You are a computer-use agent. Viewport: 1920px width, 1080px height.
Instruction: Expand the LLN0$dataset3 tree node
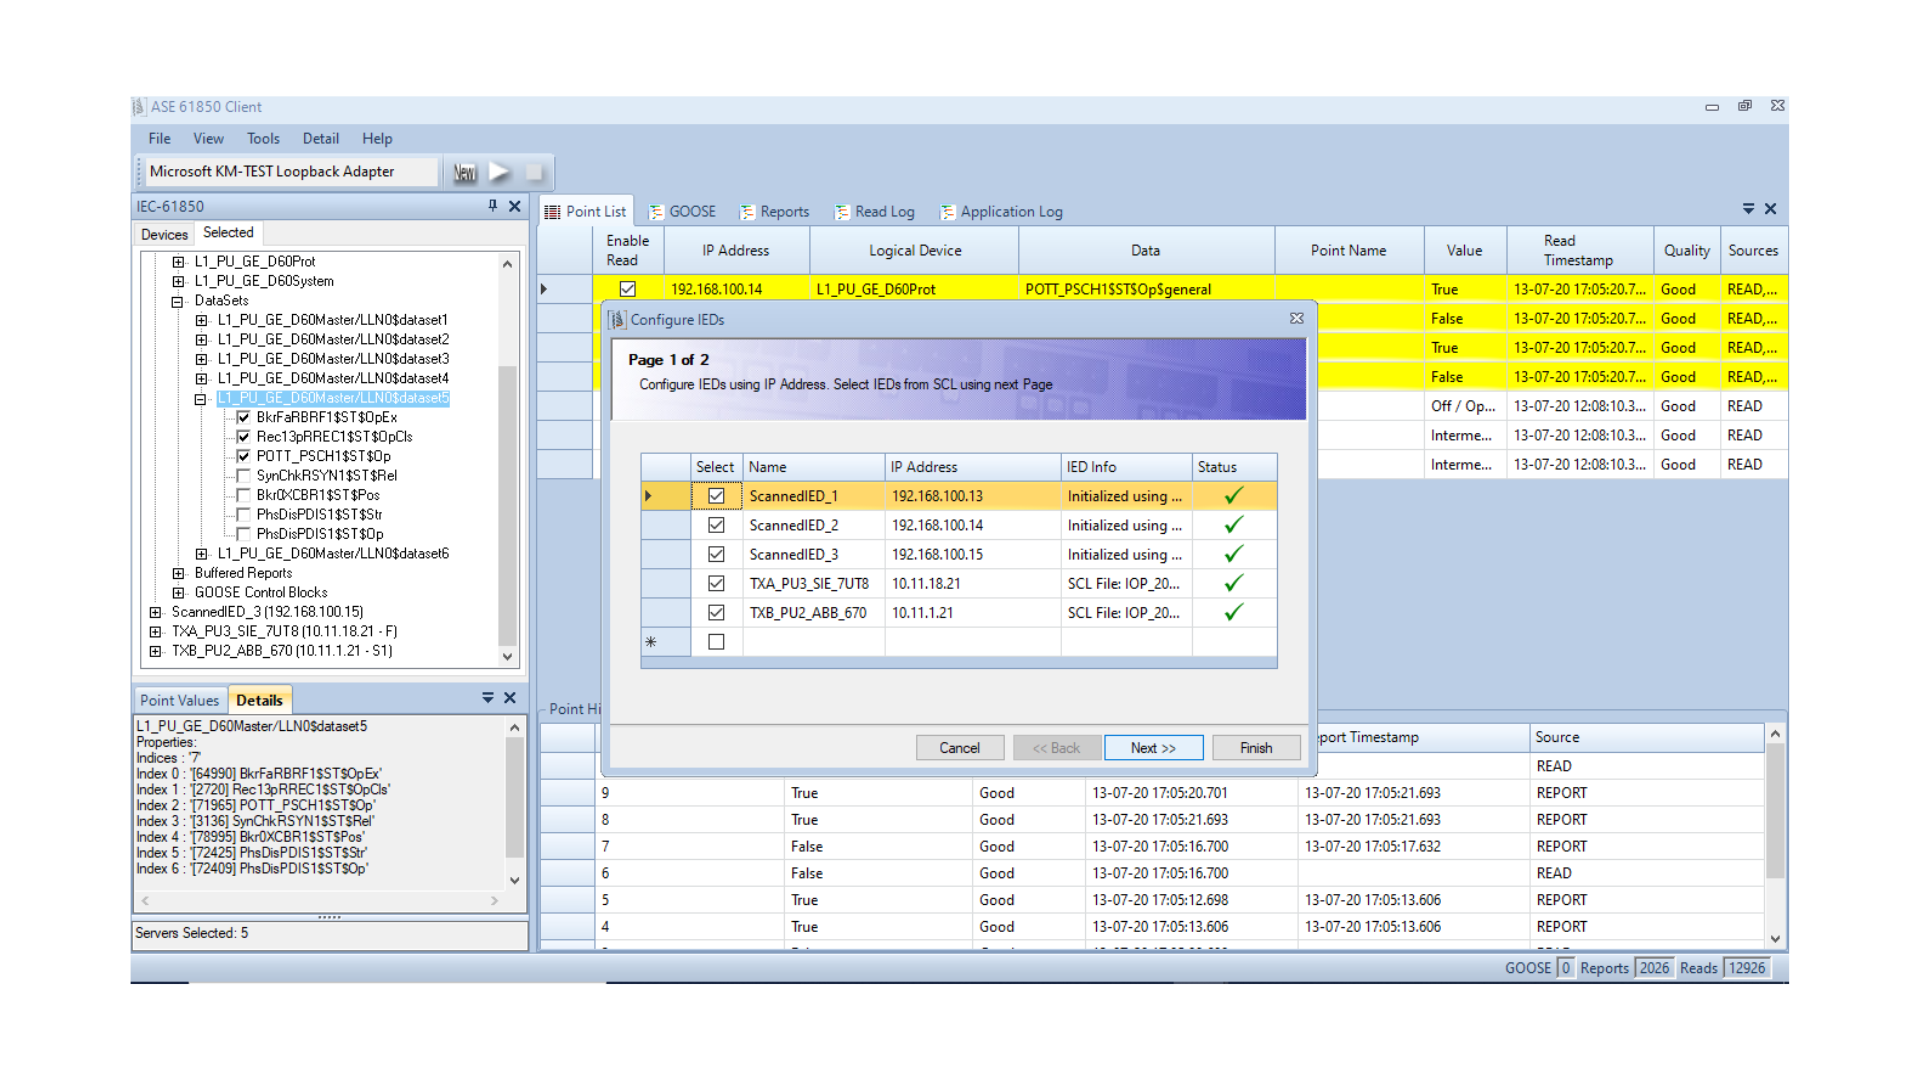tap(201, 359)
